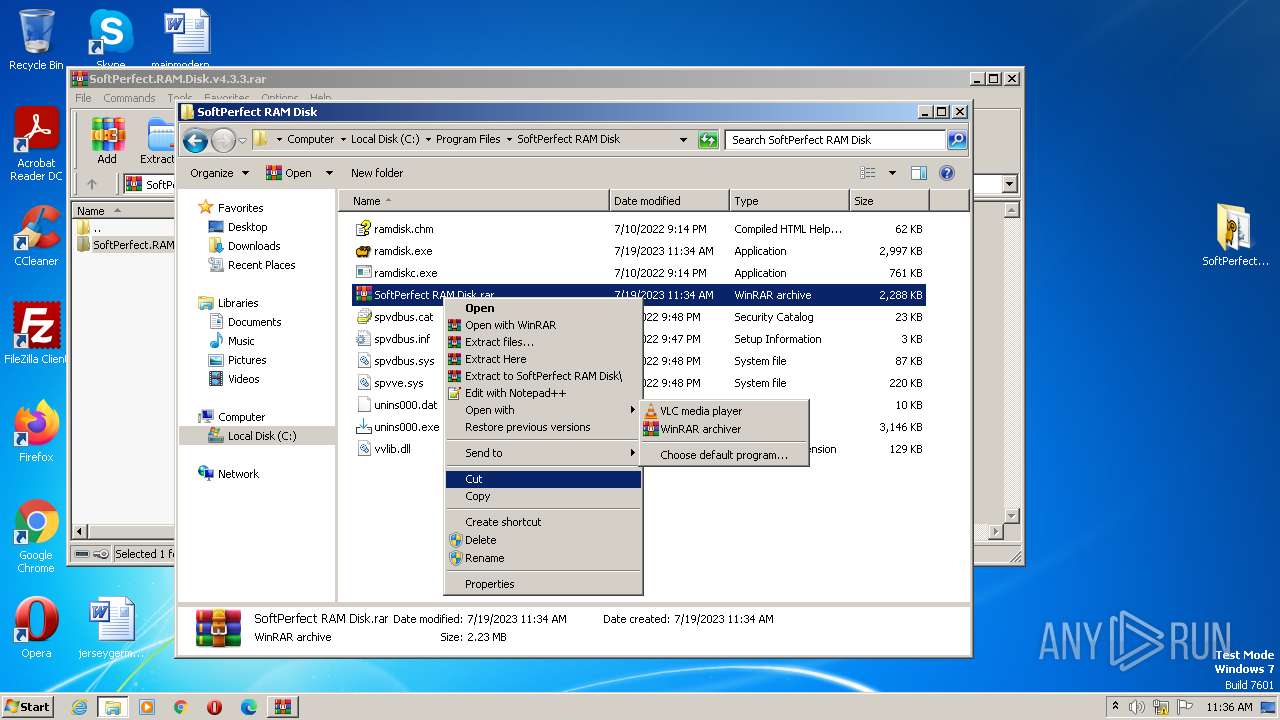Click the WinRAR taskbar button
The height and width of the screenshot is (720, 1280).
pos(282,707)
